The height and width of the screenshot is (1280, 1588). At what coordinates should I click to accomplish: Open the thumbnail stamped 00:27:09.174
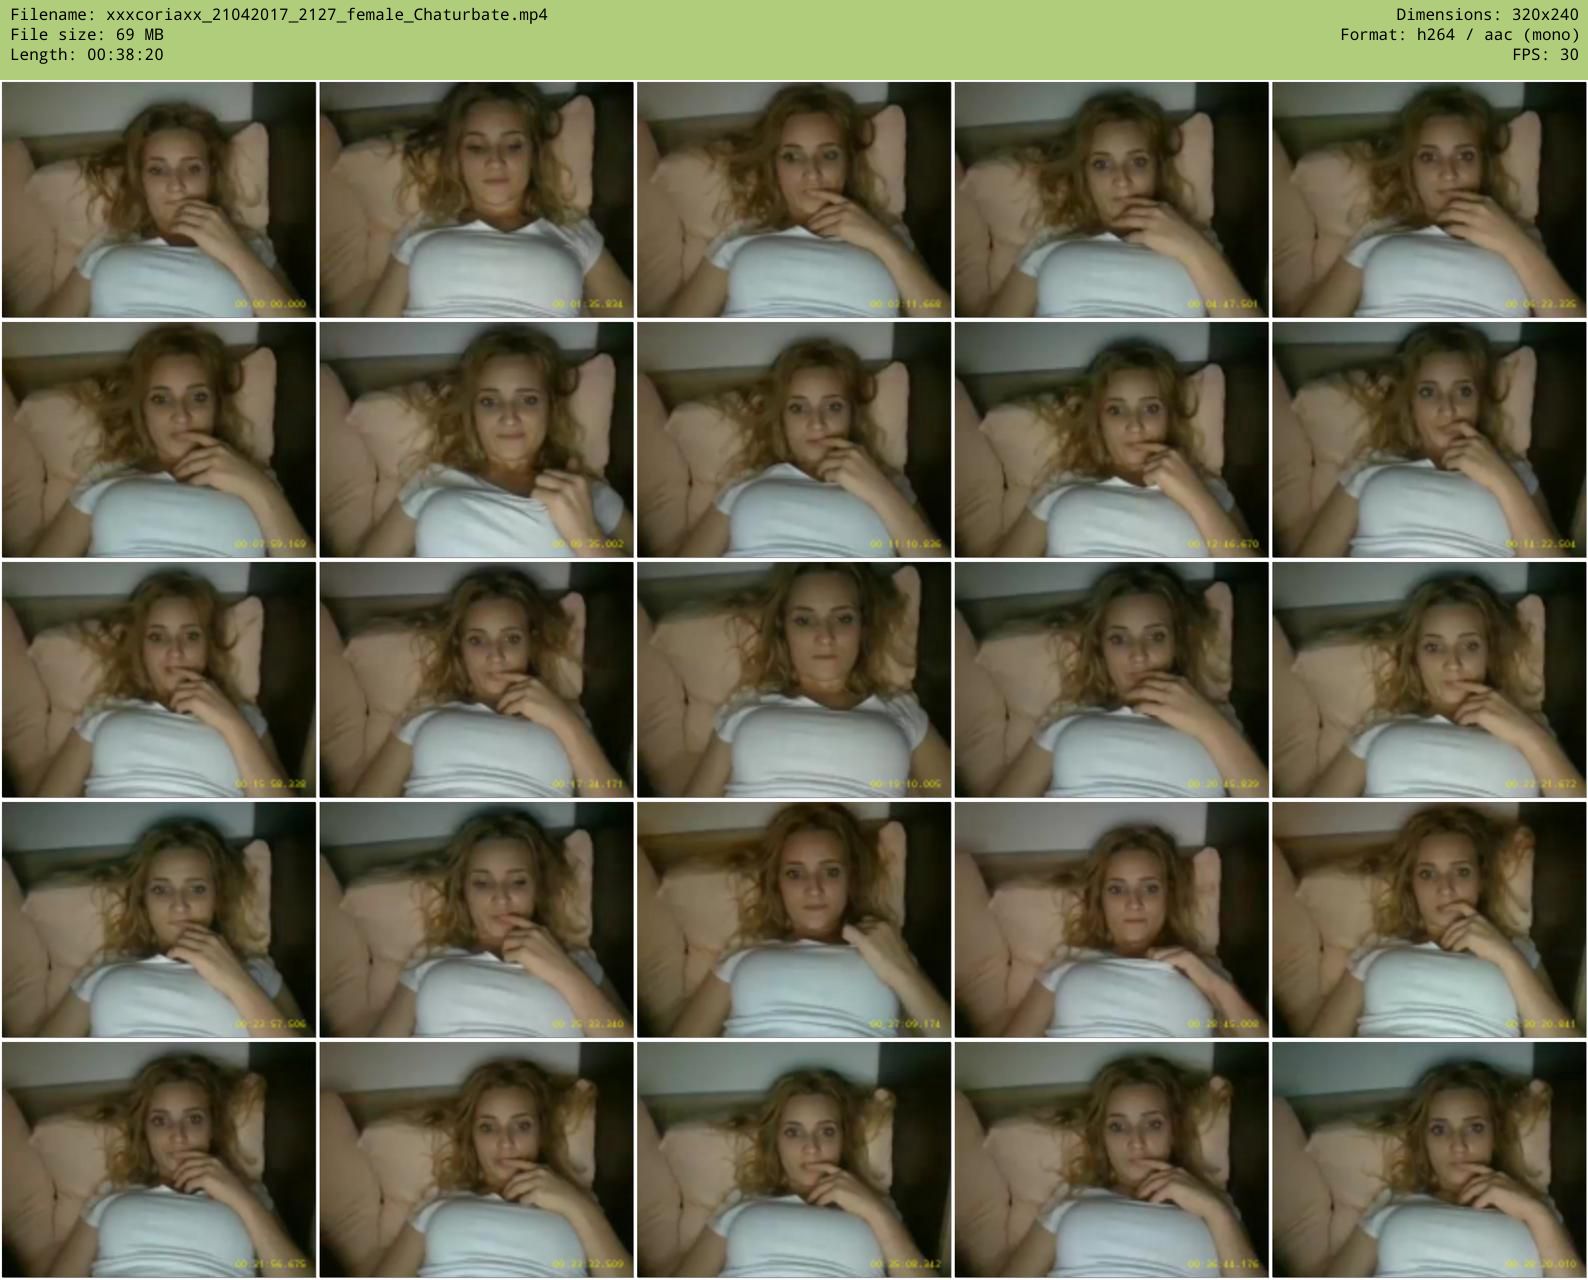click(794, 920)
